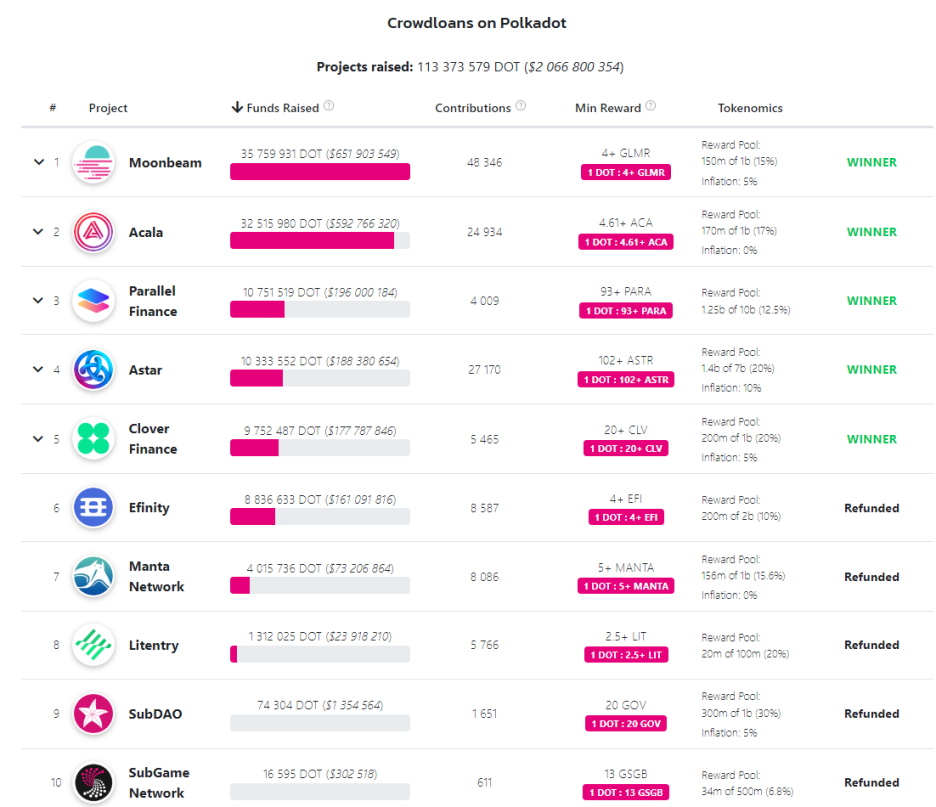This screenshot has width=936, height=807.
Task: Click the 1 DOT : 4.61+ ACA badge
Action: (626, 242)
